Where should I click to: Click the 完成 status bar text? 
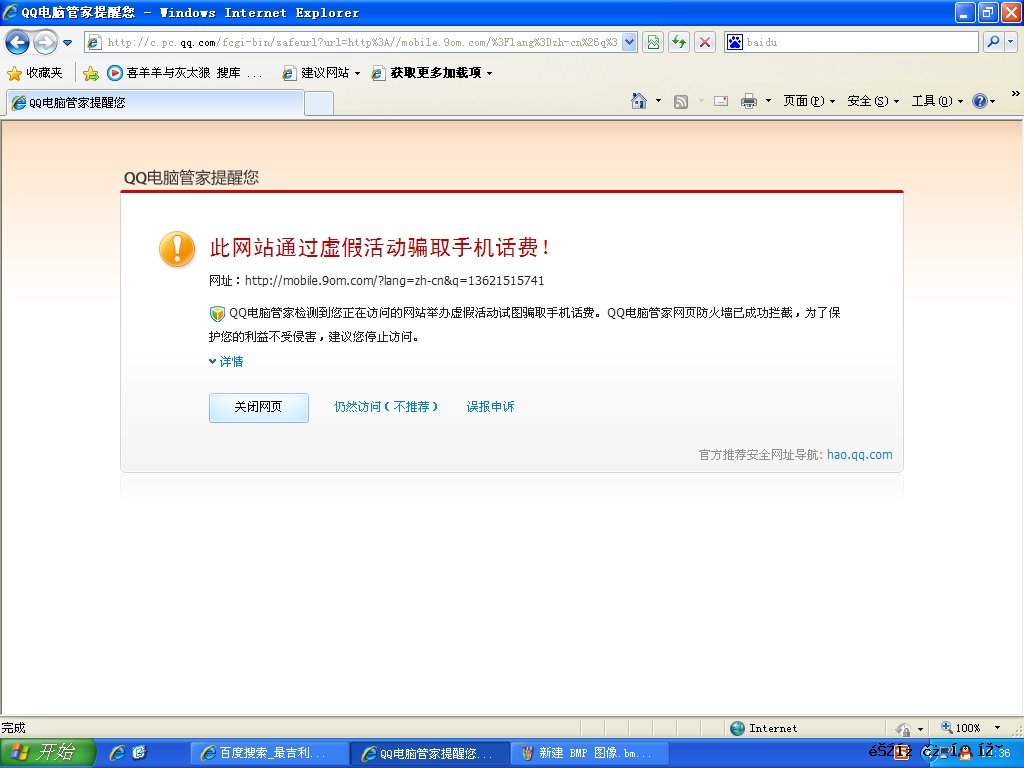point(13,728)
